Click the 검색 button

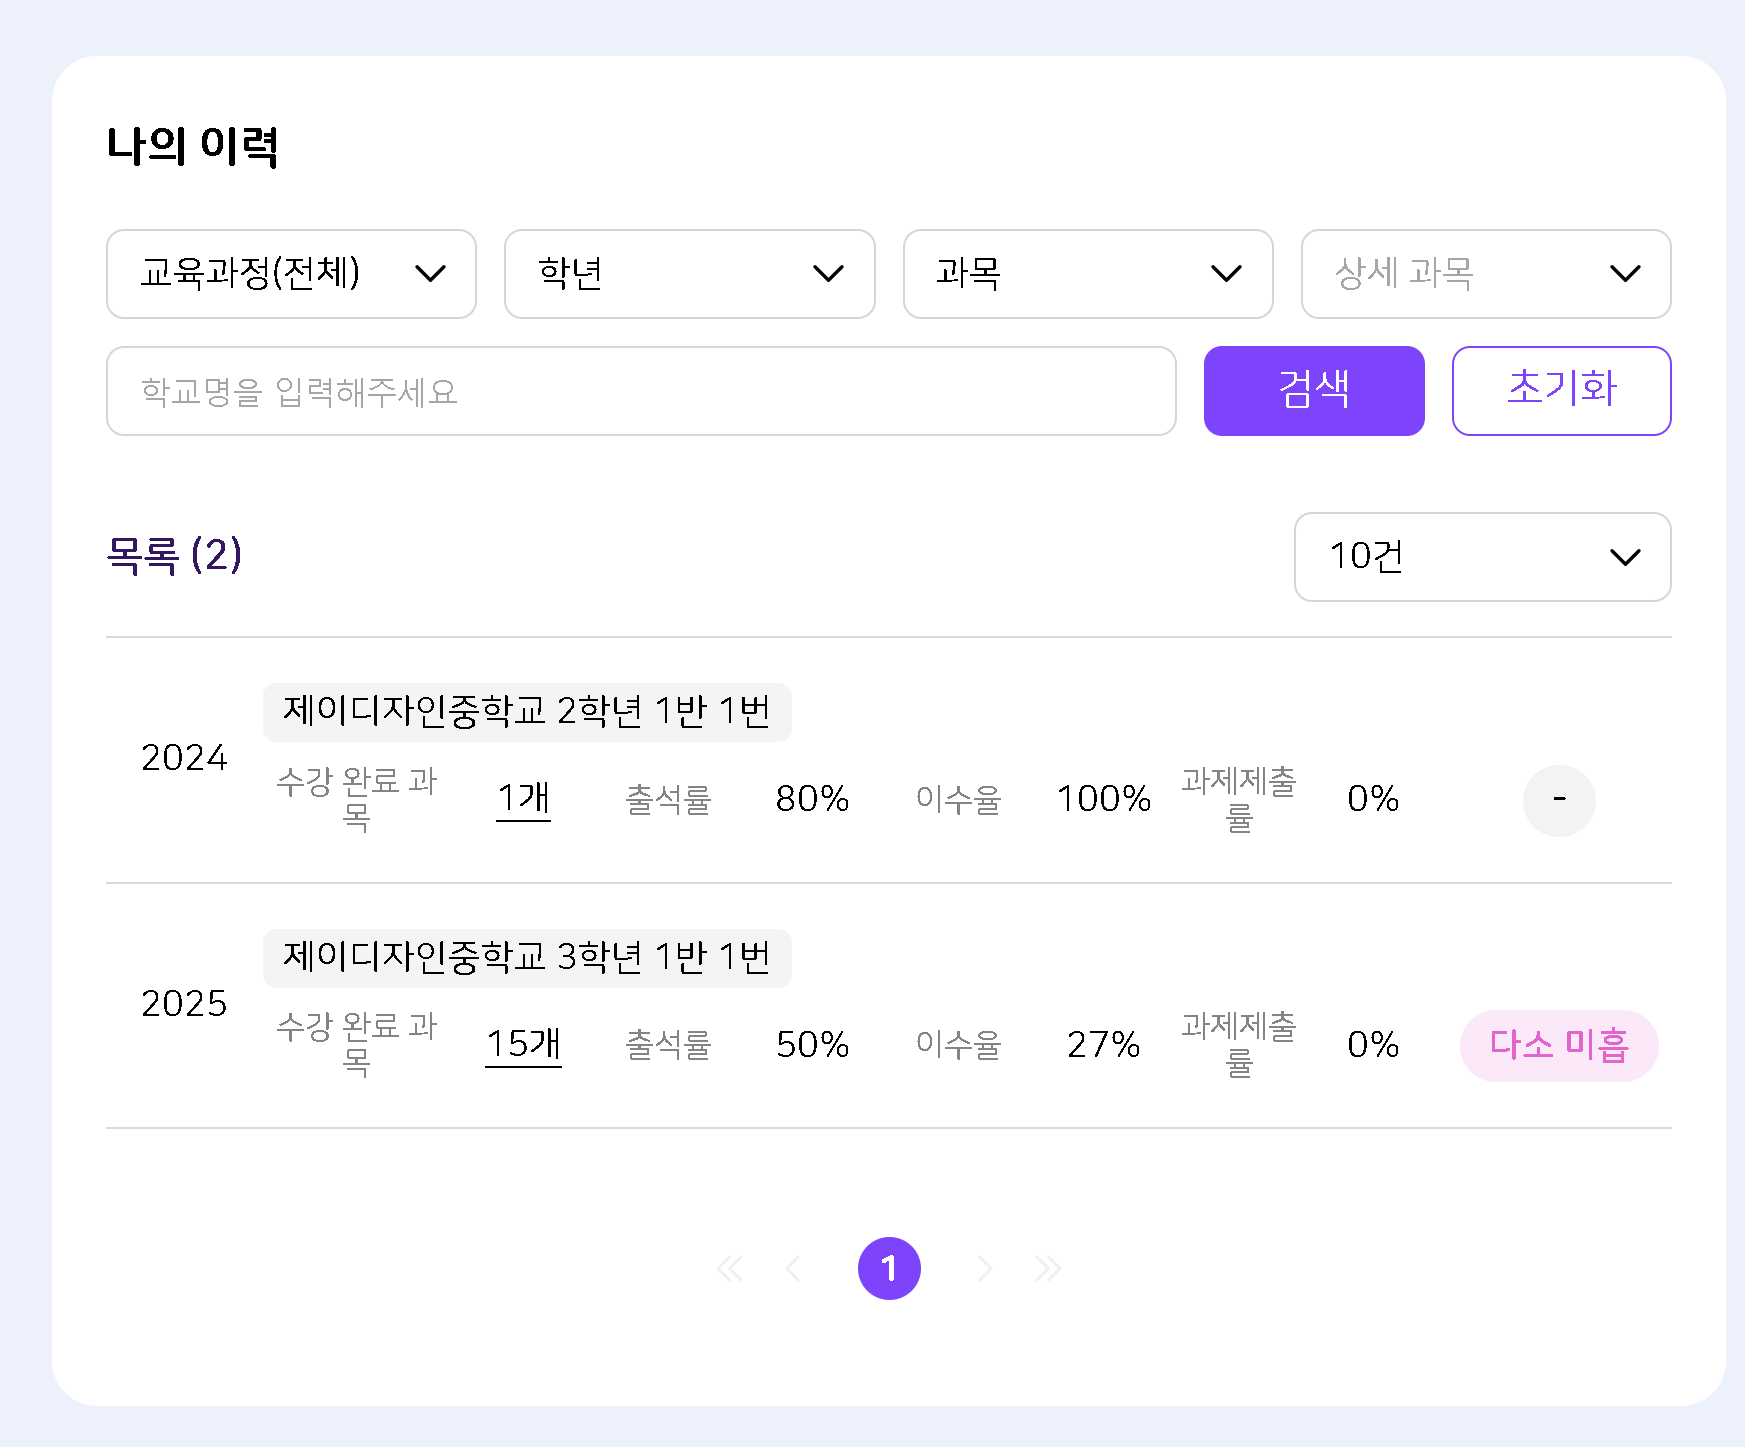(x=1313, y=391)
